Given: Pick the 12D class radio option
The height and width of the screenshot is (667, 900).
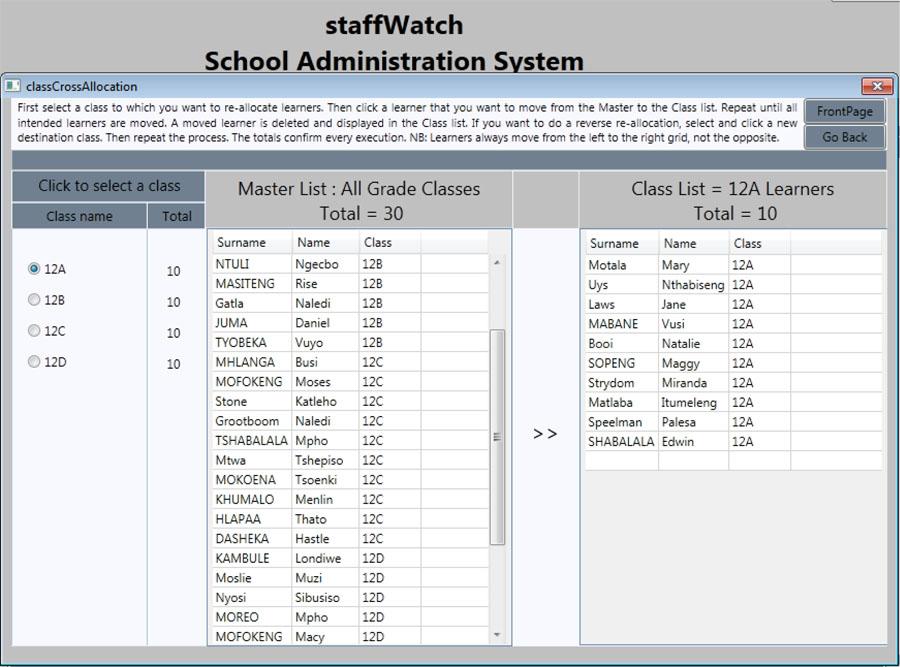Looking at the screenshot, I should (35, 362).
